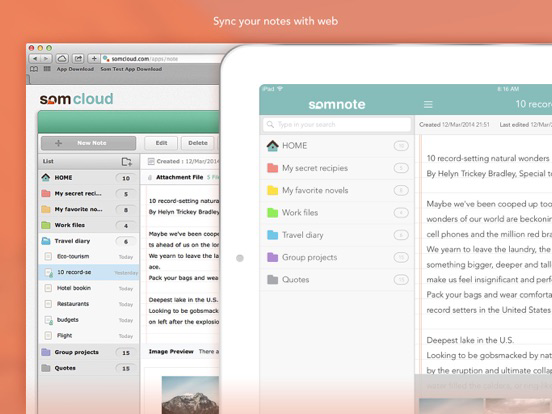
Task: Click 'Deepest lake in the U.S.' on iPad note
Action: point(470,340)
